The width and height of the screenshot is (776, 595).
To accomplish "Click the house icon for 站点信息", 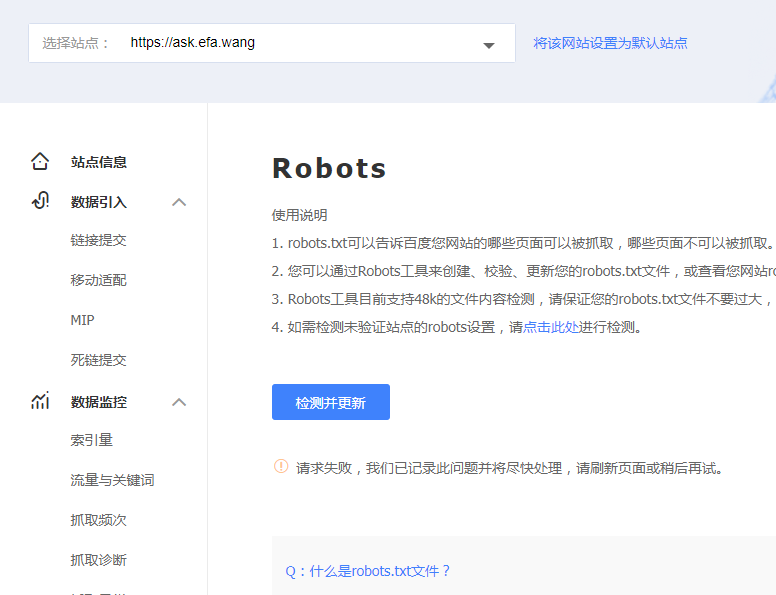I will click(x=40, y=161).
